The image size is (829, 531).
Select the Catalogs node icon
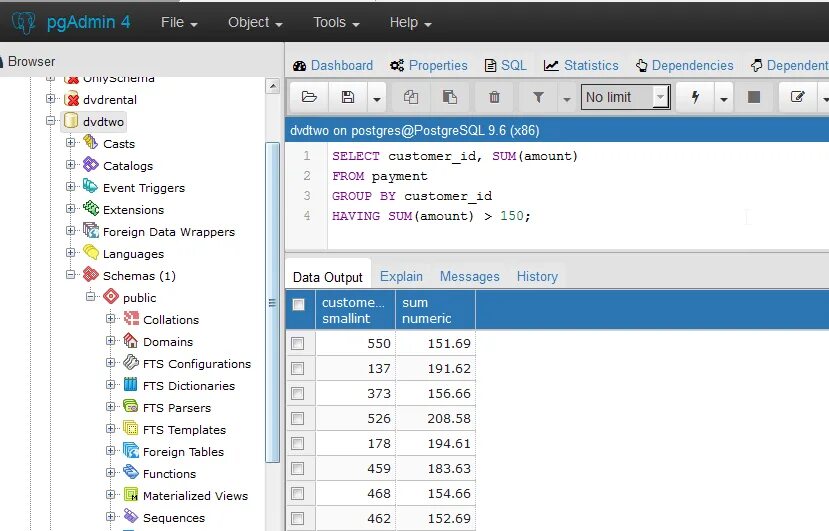pos(90,165)
